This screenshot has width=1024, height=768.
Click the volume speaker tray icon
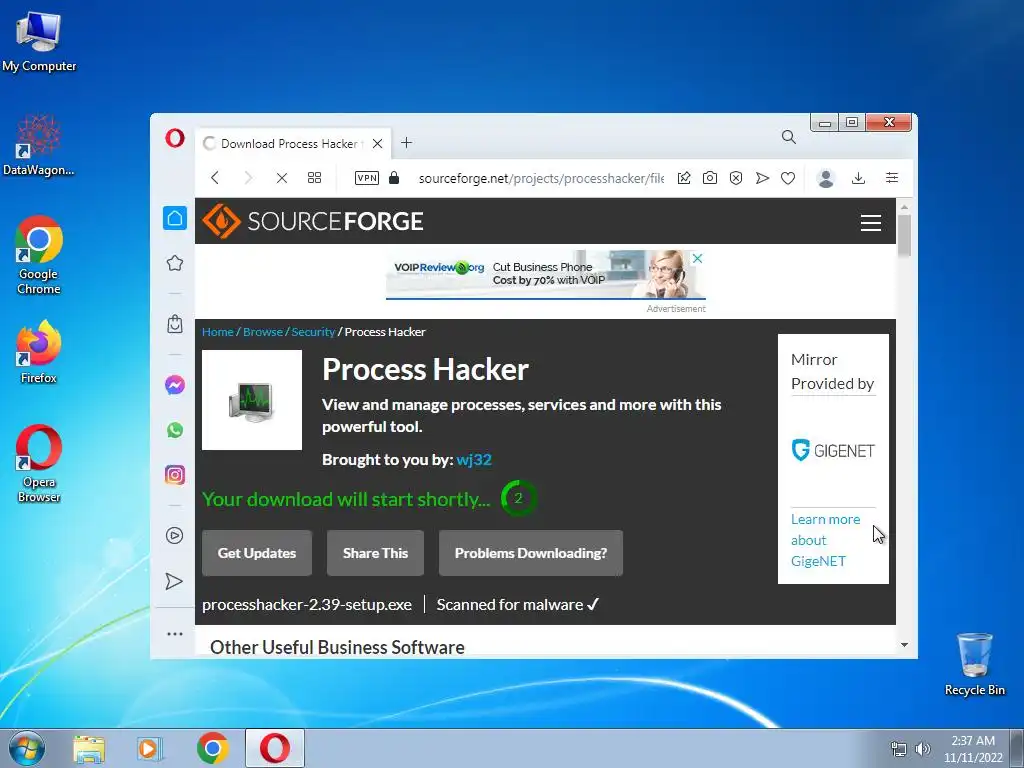point(923,749)
